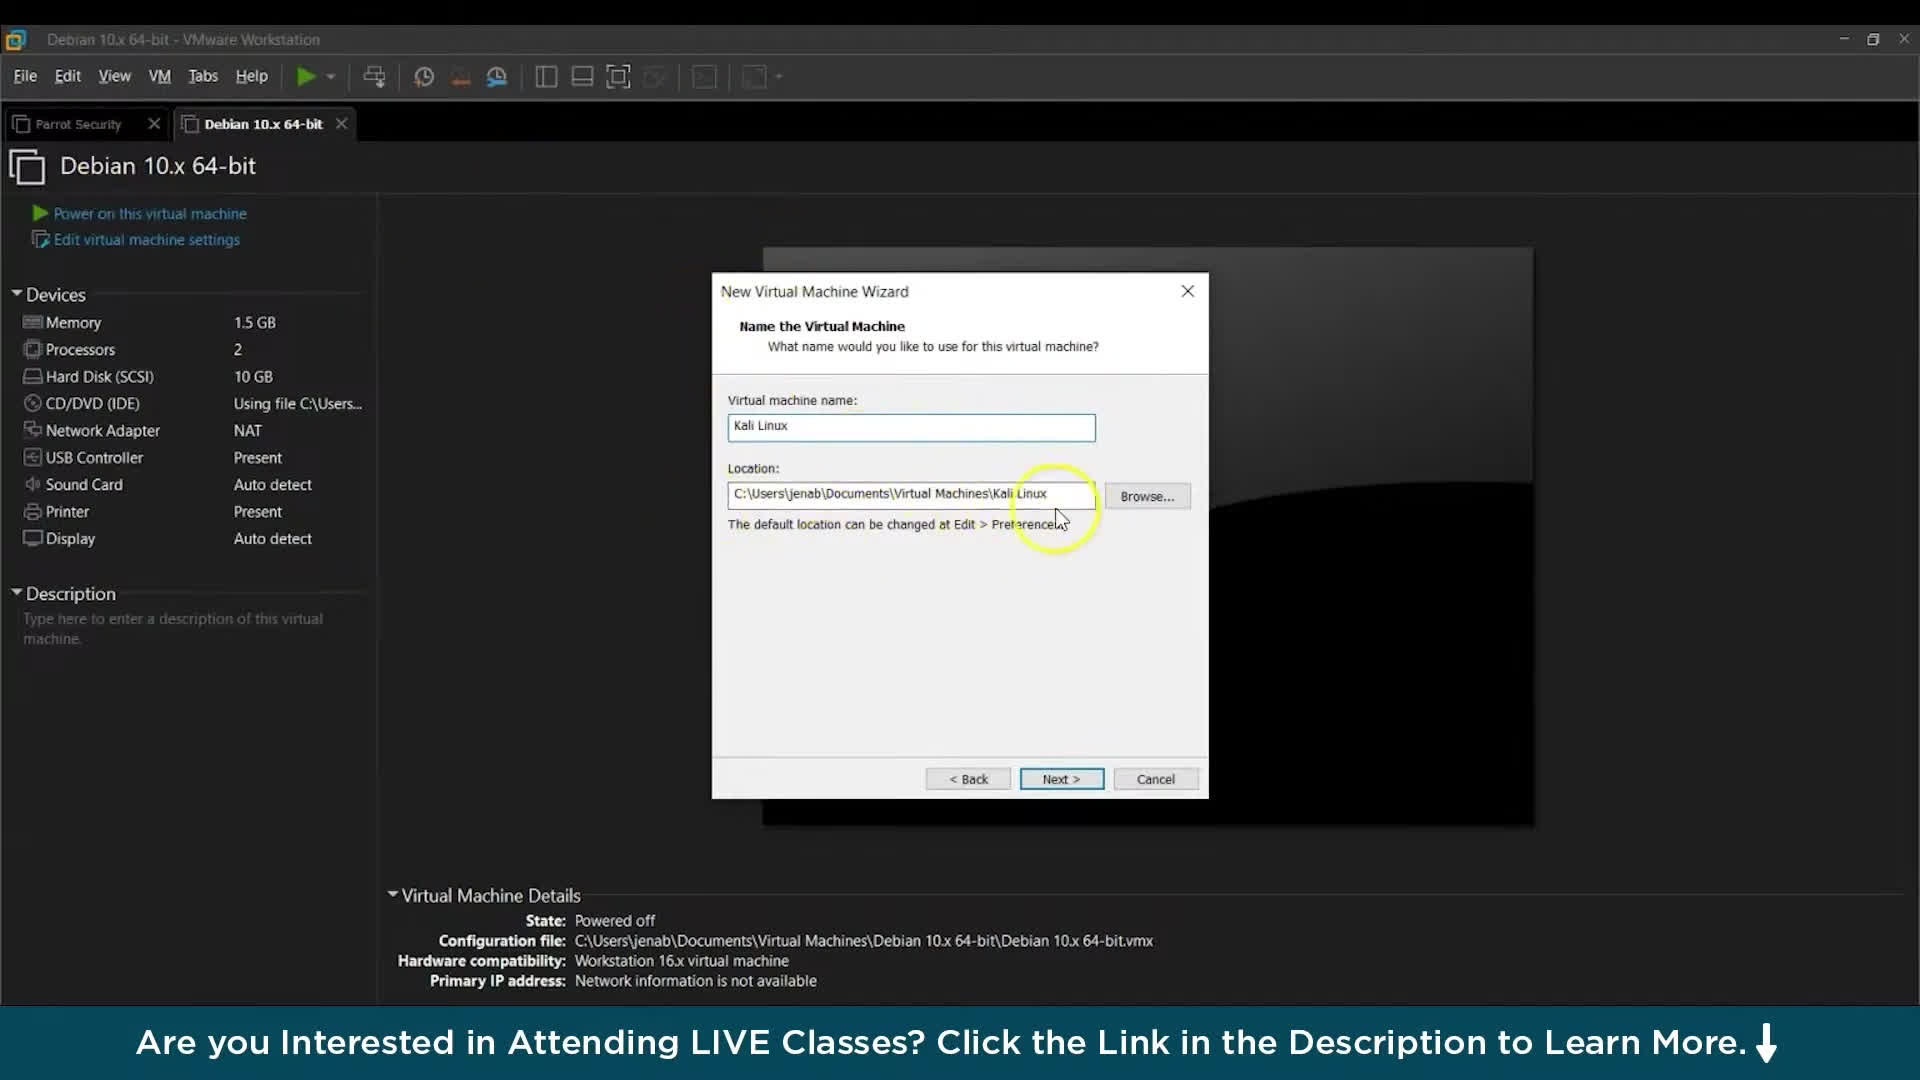Click the green Power On play icon
This screenshot has width=1920, height=1080.
tap(306, 76)
